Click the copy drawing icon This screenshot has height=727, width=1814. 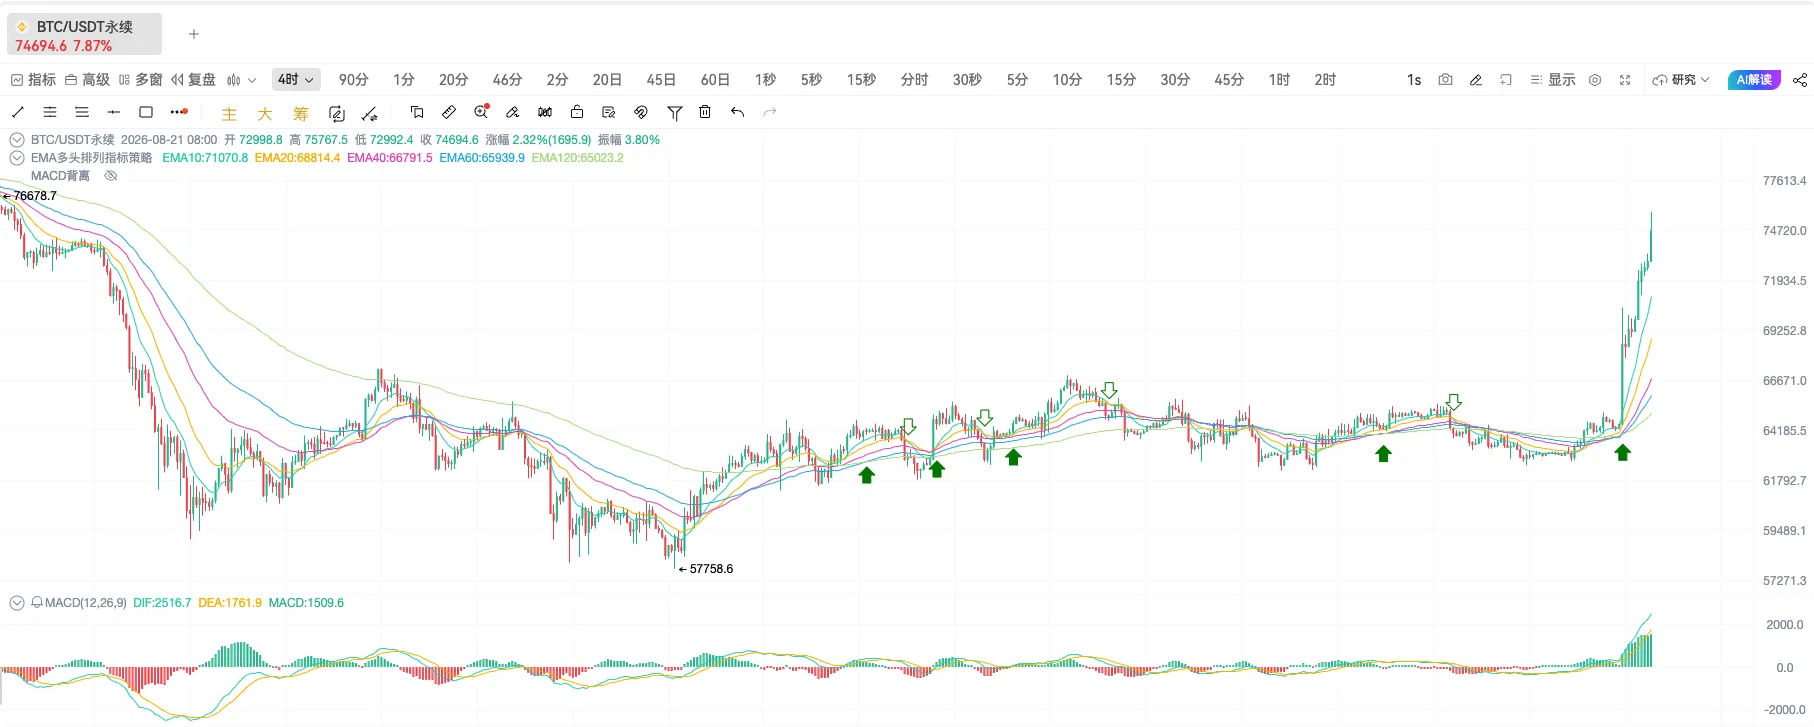[x=417, y=112]
